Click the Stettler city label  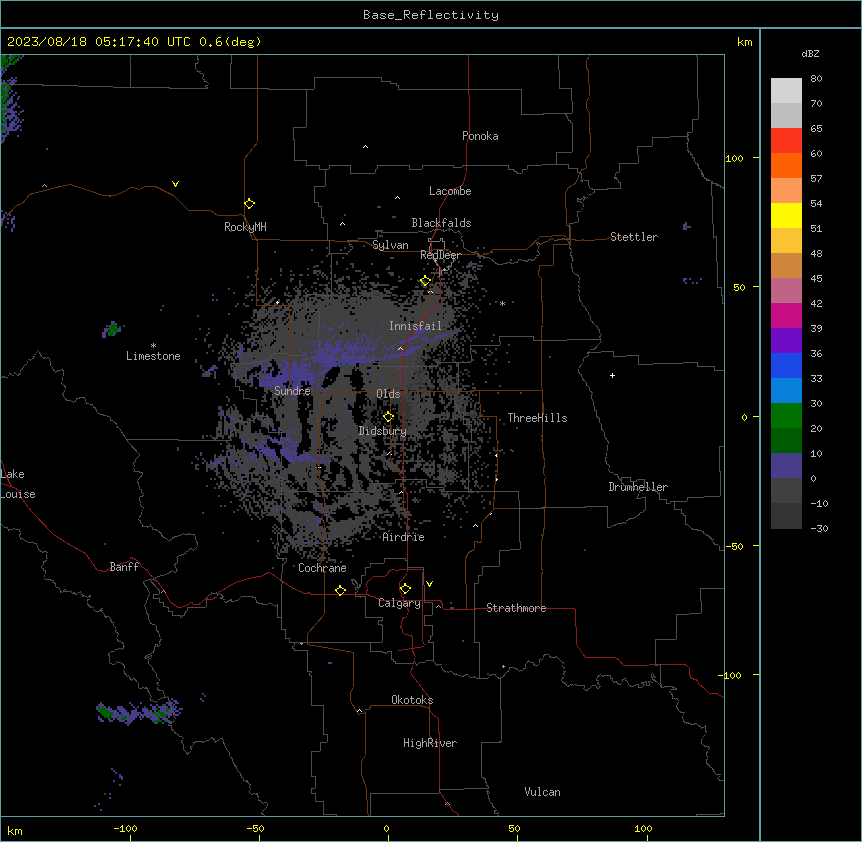coord(634,237)
